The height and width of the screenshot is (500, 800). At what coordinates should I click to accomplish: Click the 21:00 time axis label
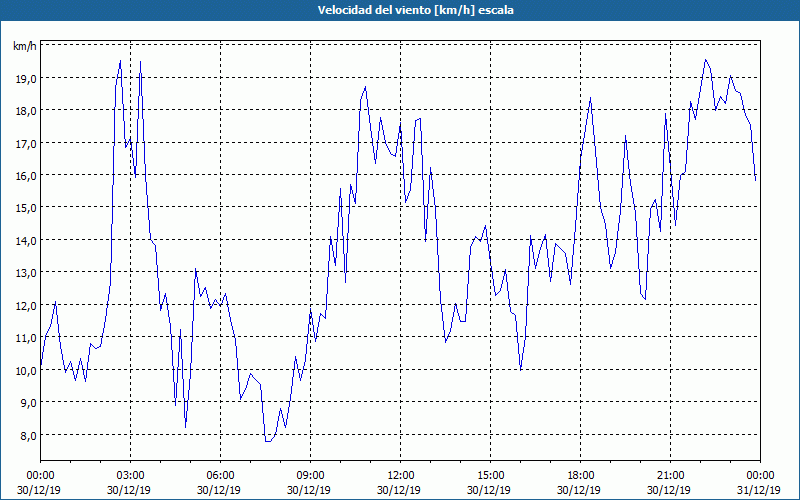670,476
